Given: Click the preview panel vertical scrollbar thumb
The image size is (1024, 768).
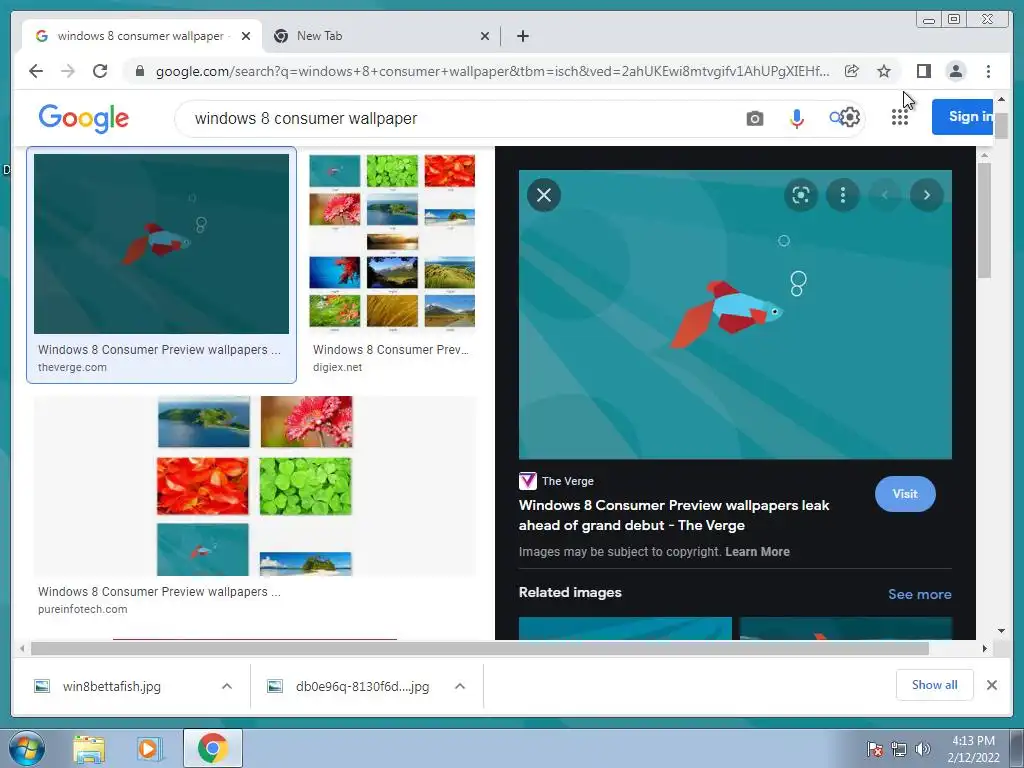Looking at the screenshot, I should (984, 221).
